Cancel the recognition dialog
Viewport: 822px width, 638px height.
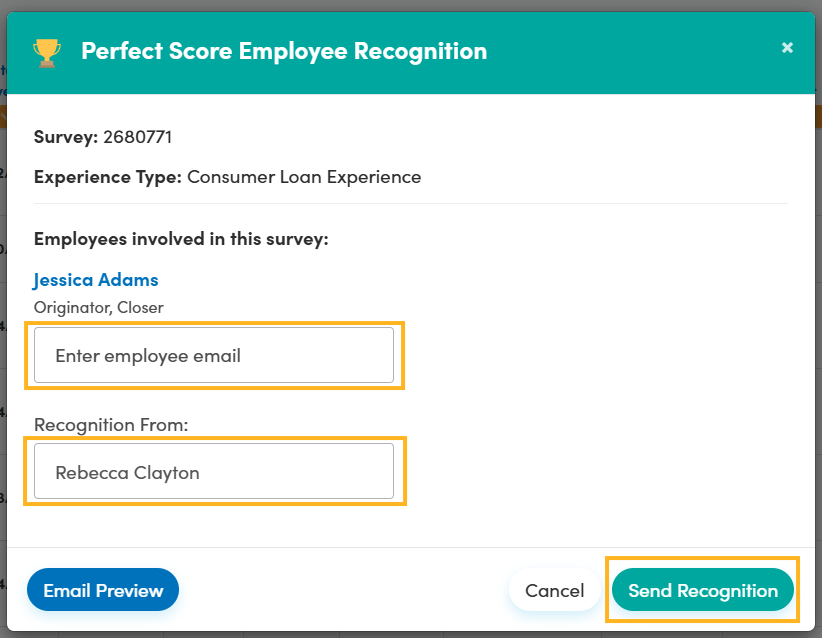(555, 590)
